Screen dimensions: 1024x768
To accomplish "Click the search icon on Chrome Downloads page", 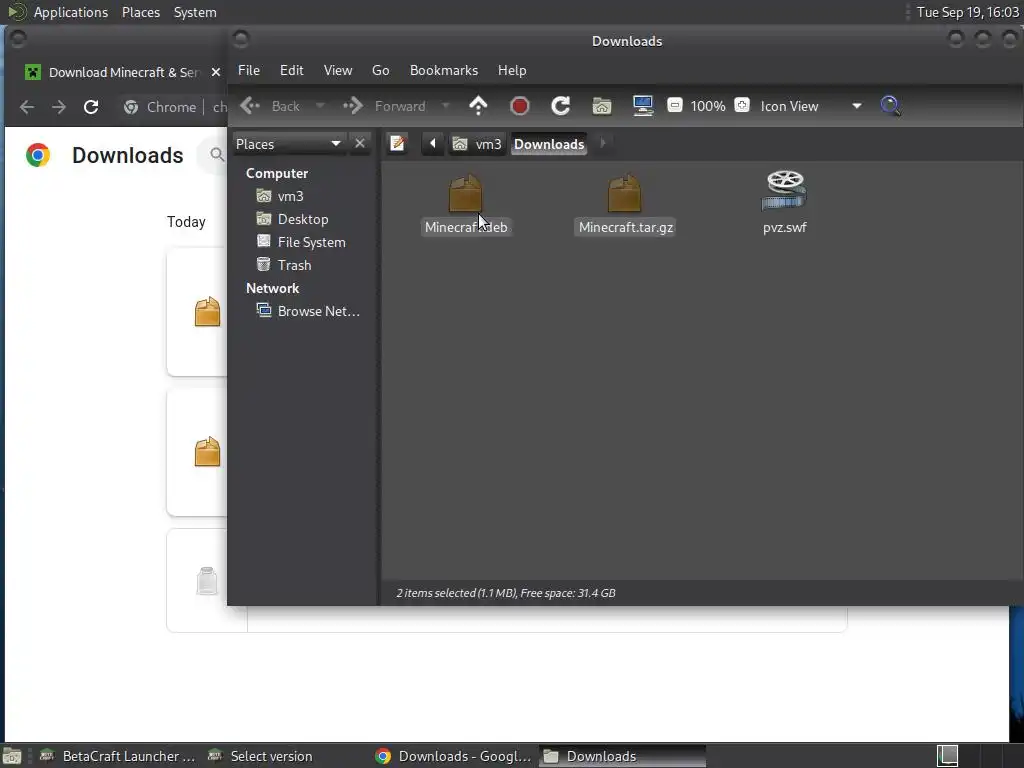I will tap(217, 154).
